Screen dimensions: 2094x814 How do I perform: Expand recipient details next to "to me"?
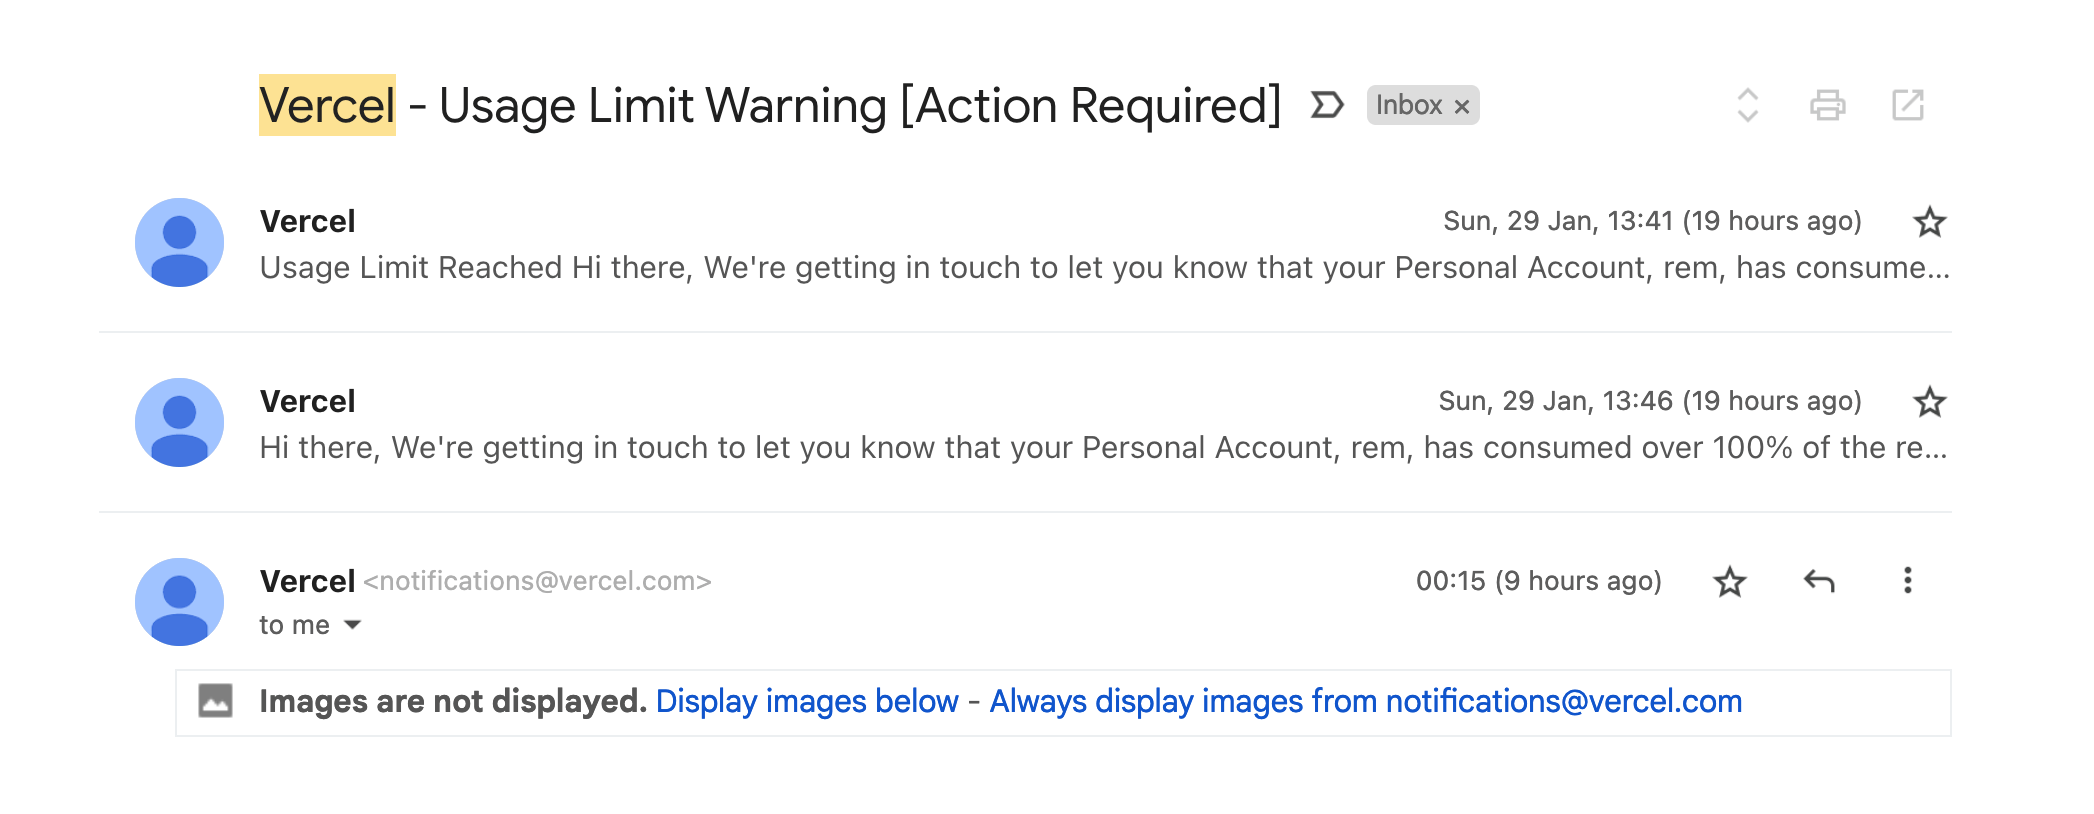click(352, 625)
